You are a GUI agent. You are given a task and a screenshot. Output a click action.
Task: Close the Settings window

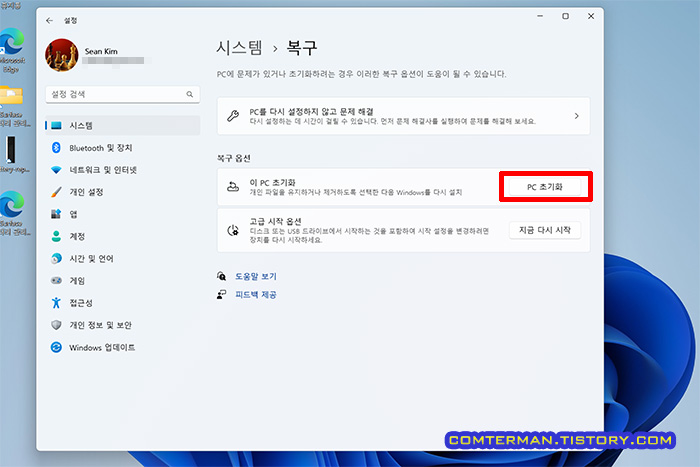591,16
